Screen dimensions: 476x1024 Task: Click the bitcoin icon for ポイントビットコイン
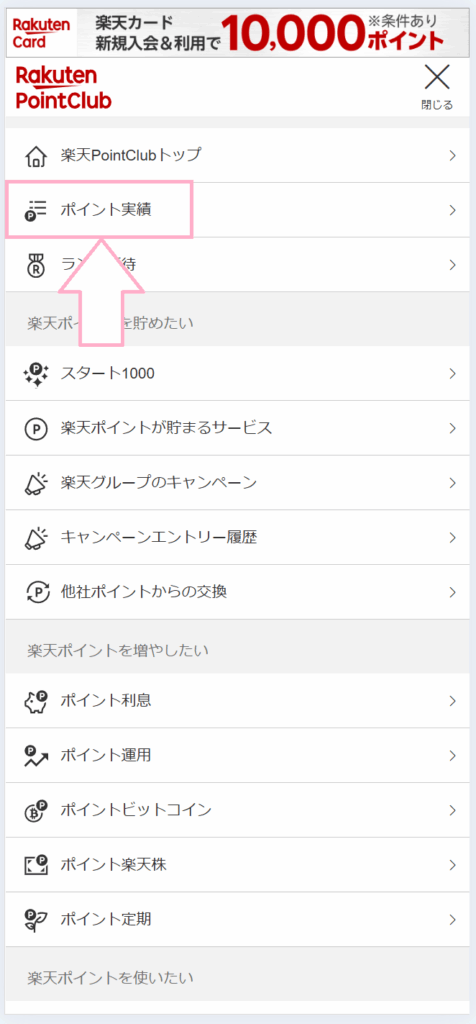[37, 810]
